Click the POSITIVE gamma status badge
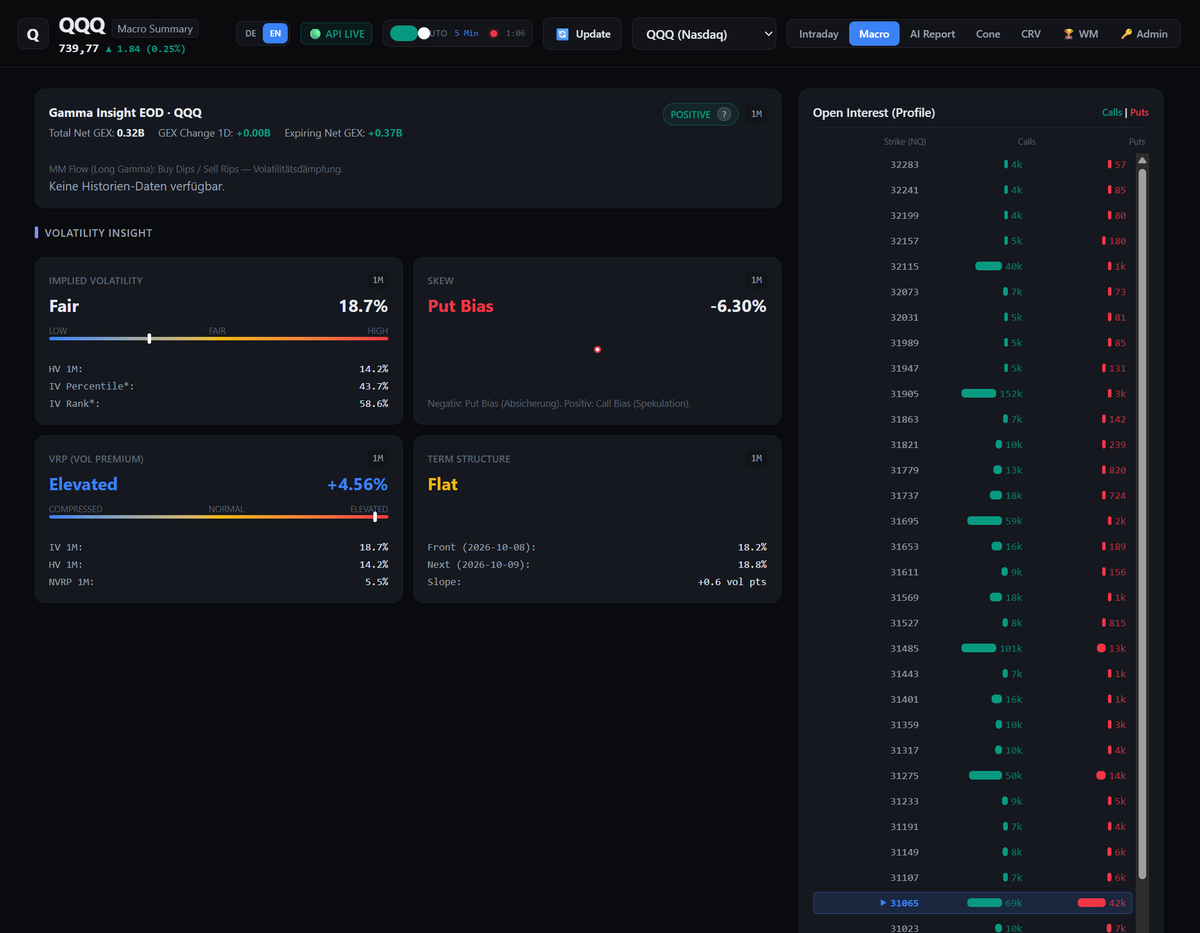 700,114
